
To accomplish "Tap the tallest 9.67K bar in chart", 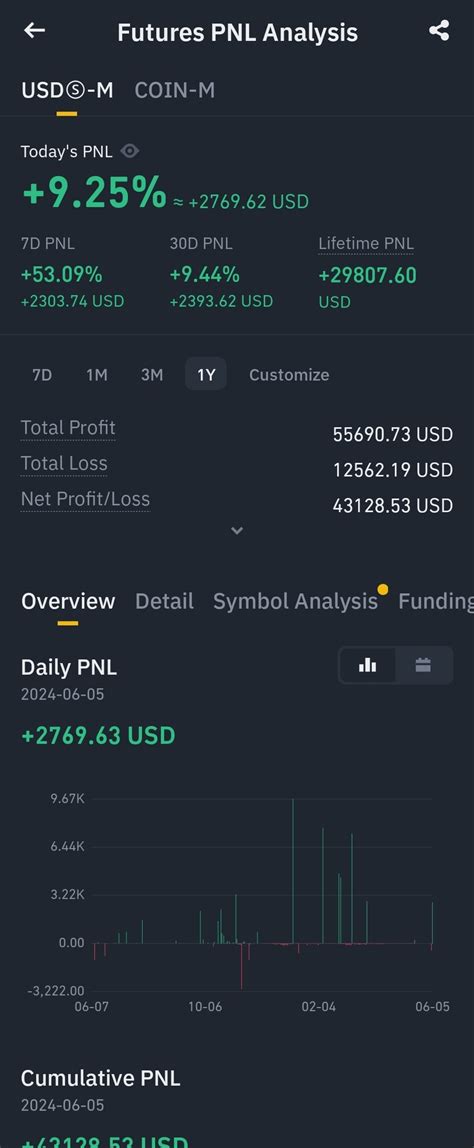I will [x=293, y=871].
